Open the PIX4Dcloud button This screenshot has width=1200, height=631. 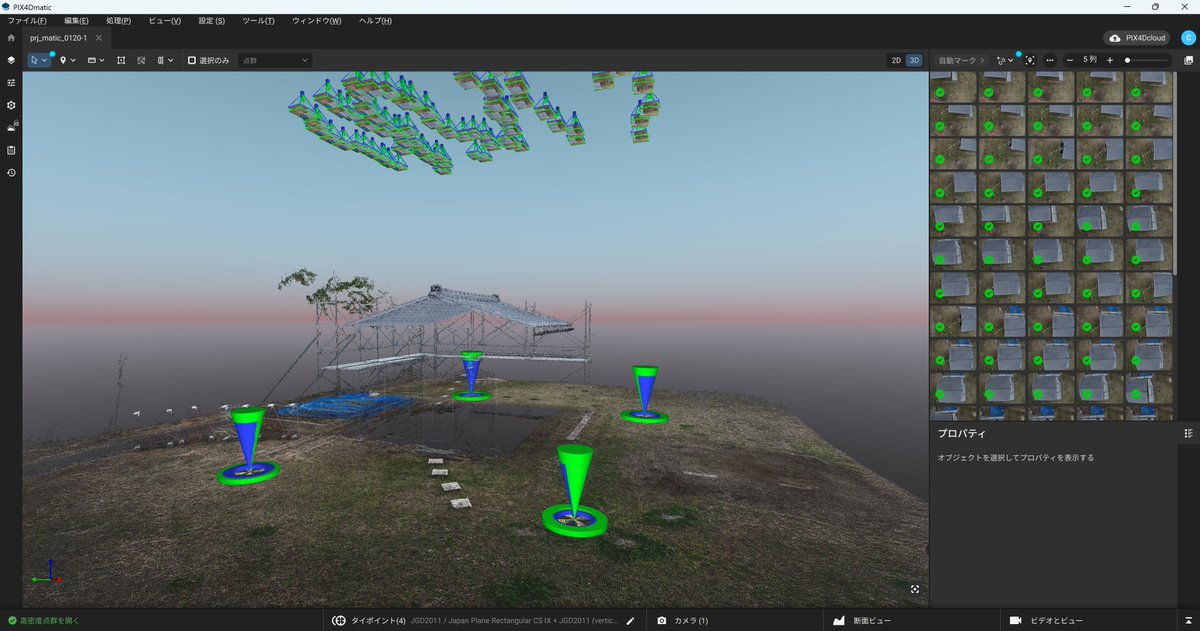[1137, 37]
